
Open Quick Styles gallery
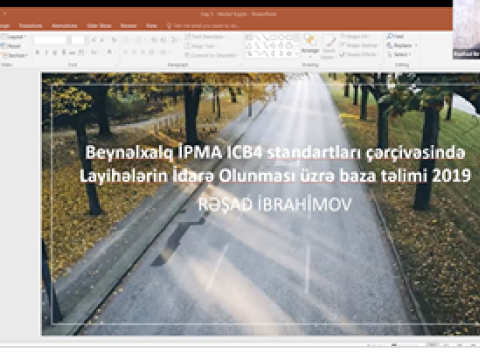(x=329, y=47)
